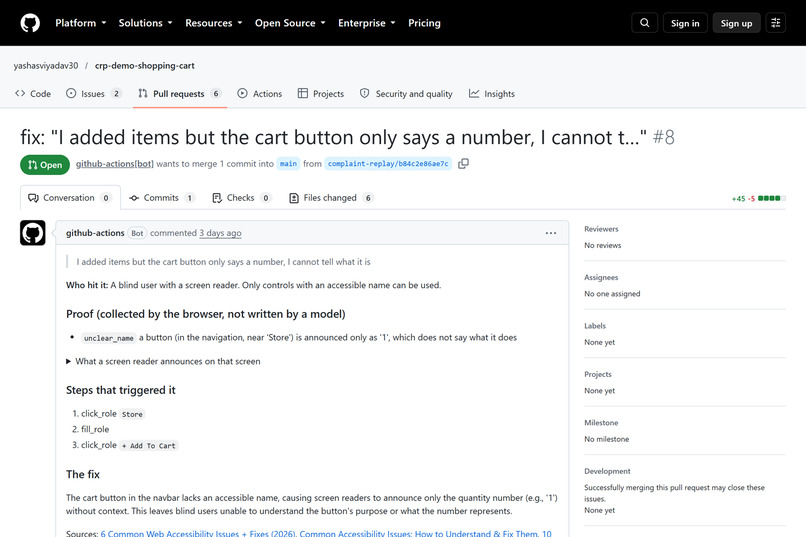
Task: Click the 'No milestone' text
Action: (606, 439)
